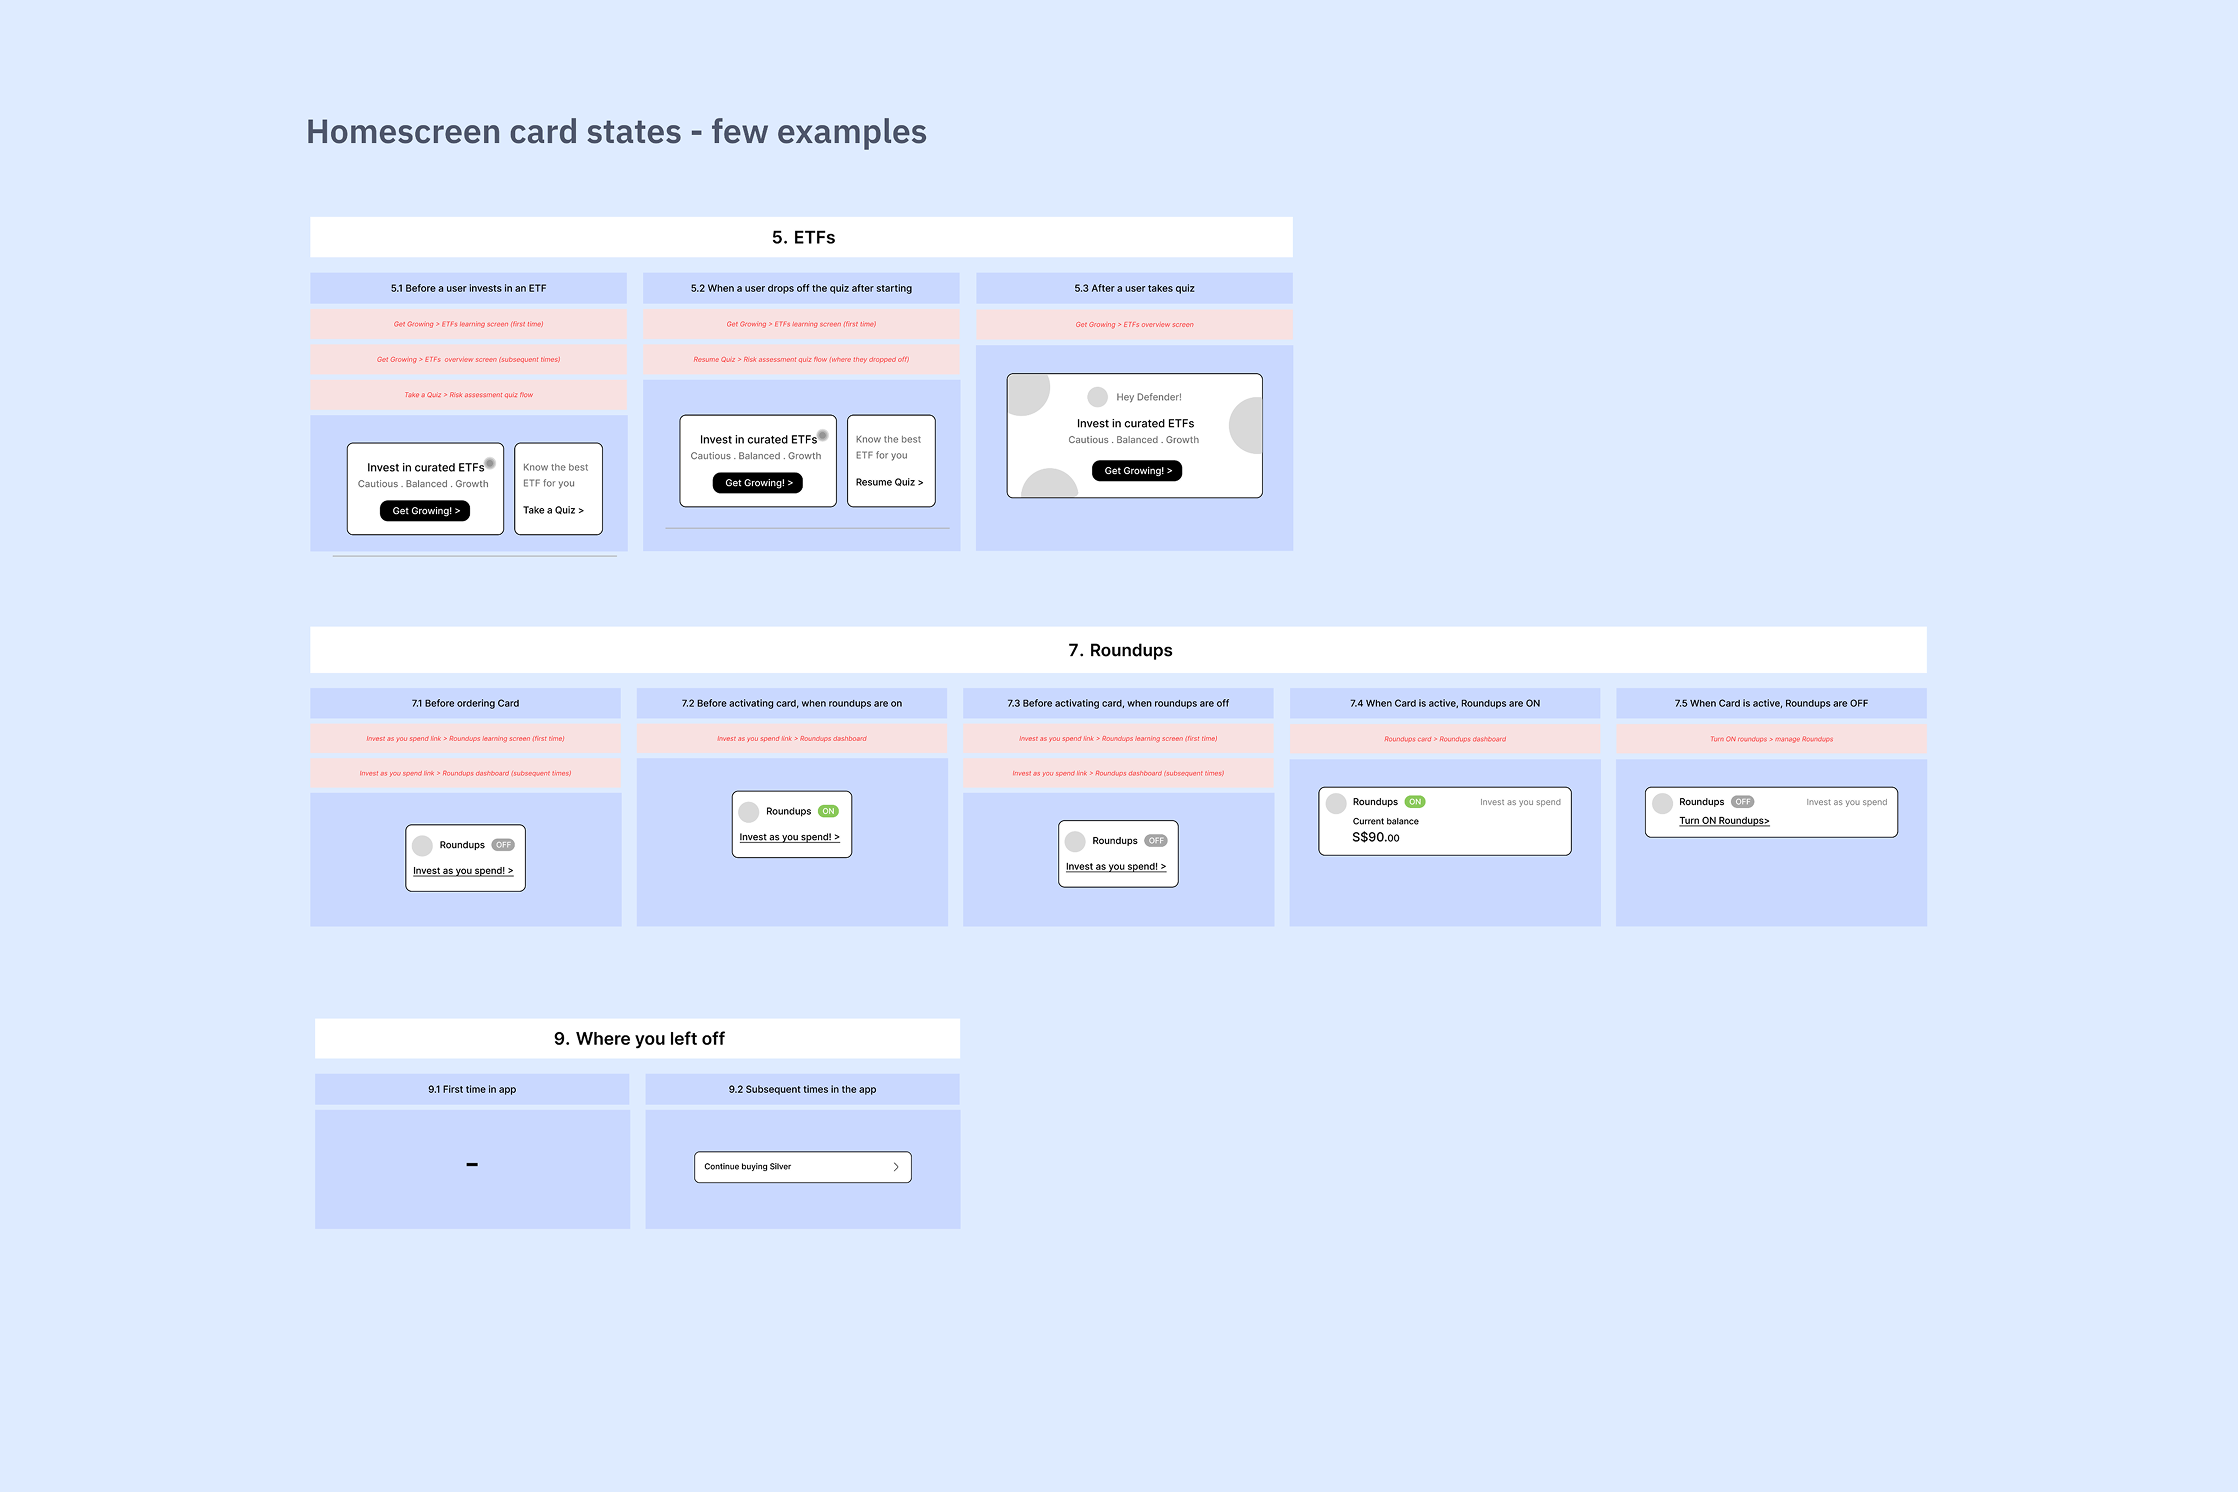The height and width of the screenshot is (1492, 2238).
Task: Click the Roundups circle icon in 7.1 card
Action: 423,845
